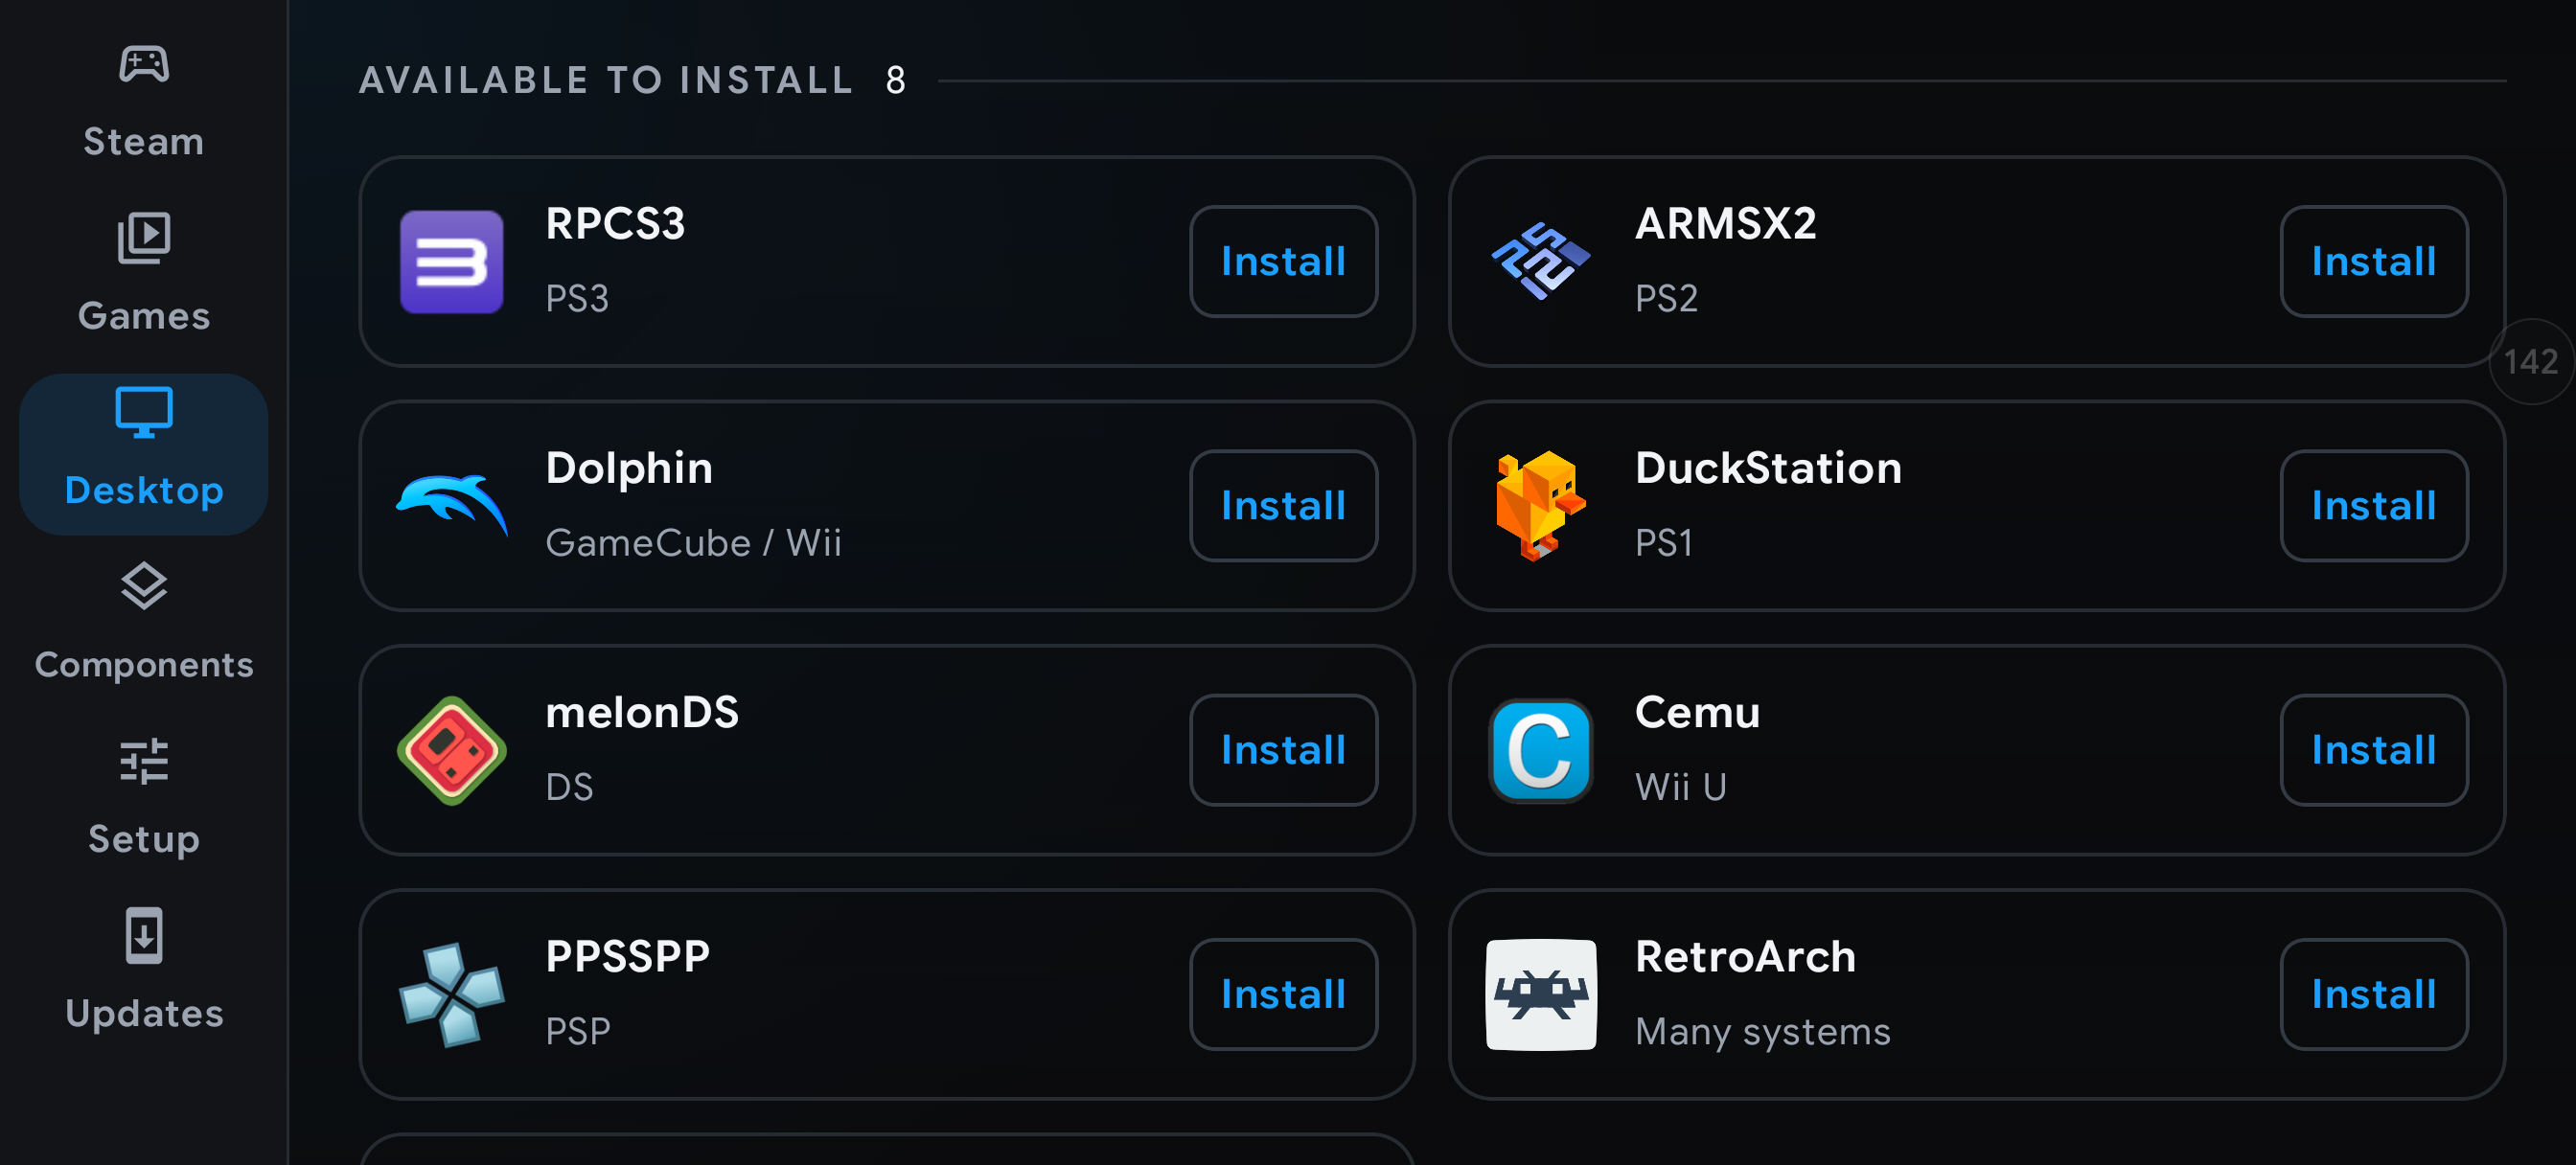This screenshot has height=1165, width=2576.
Task: Click the PPSSPP logo
Action: (451, 994)
